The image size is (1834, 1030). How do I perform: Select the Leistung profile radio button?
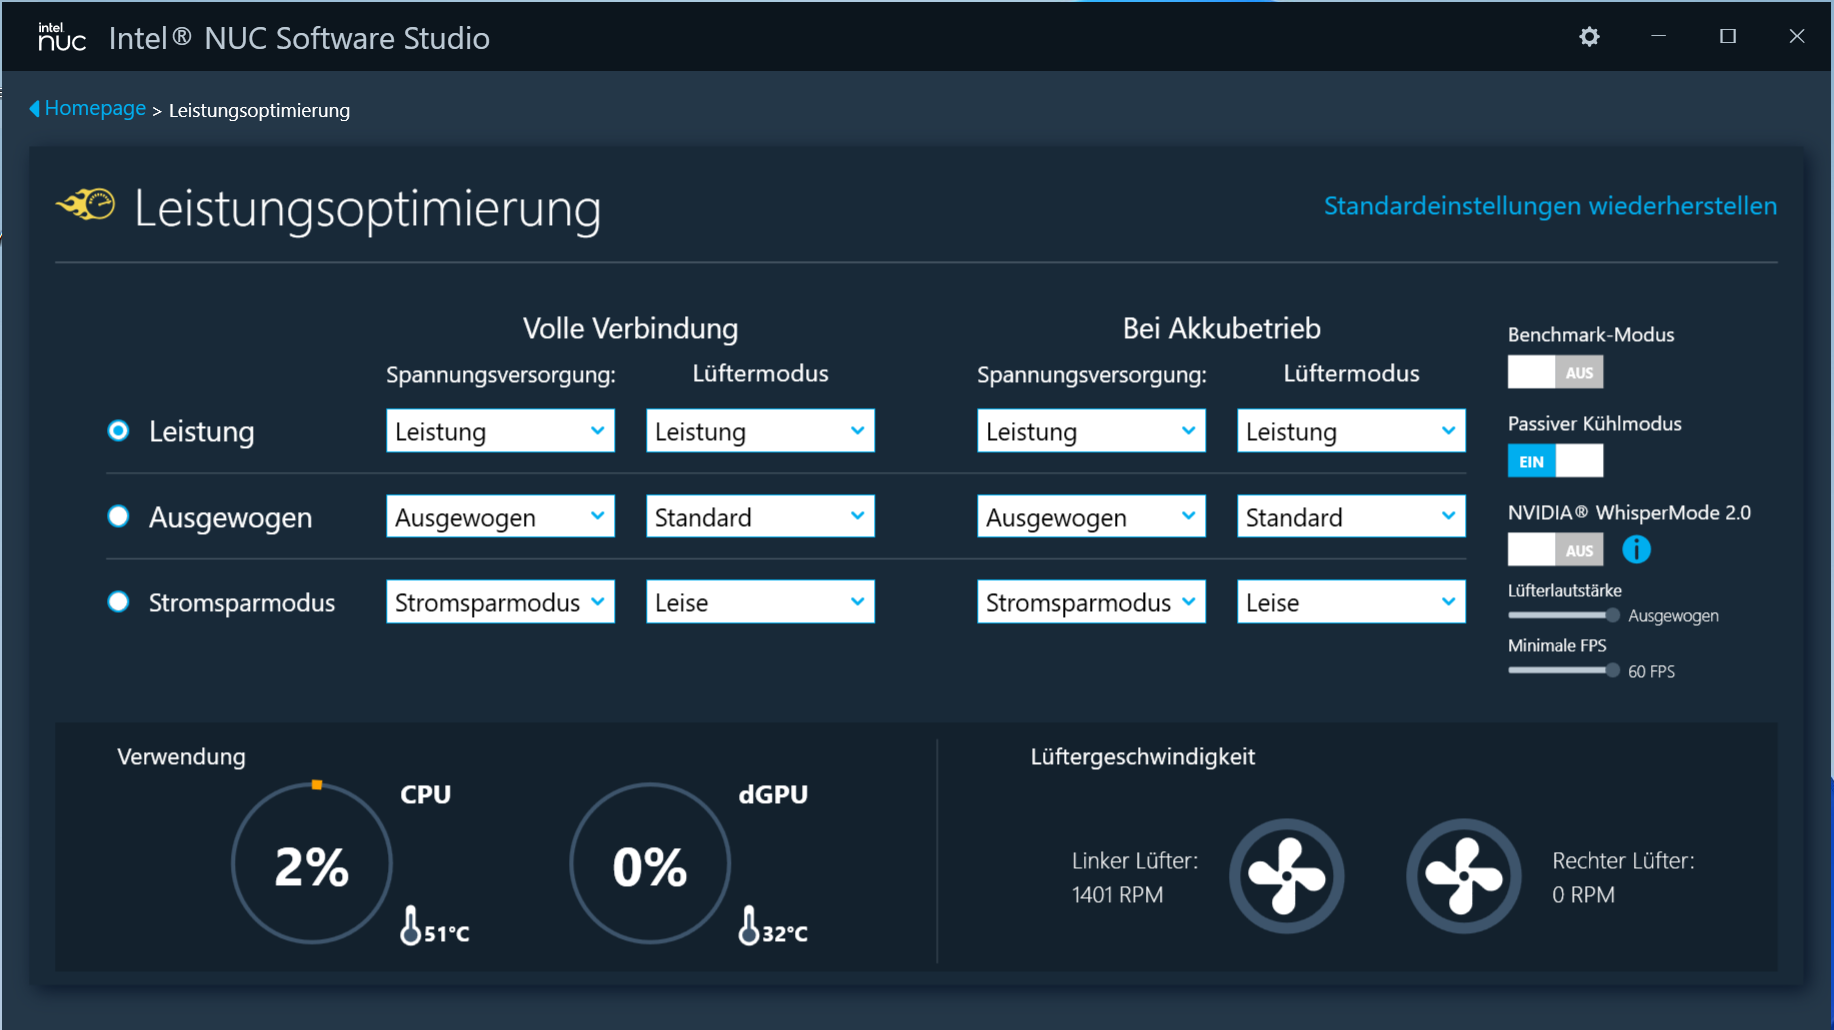[118, 431]
